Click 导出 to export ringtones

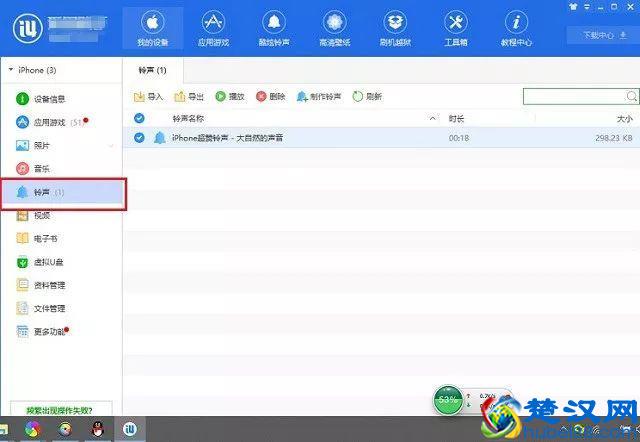tap(189, 97)
